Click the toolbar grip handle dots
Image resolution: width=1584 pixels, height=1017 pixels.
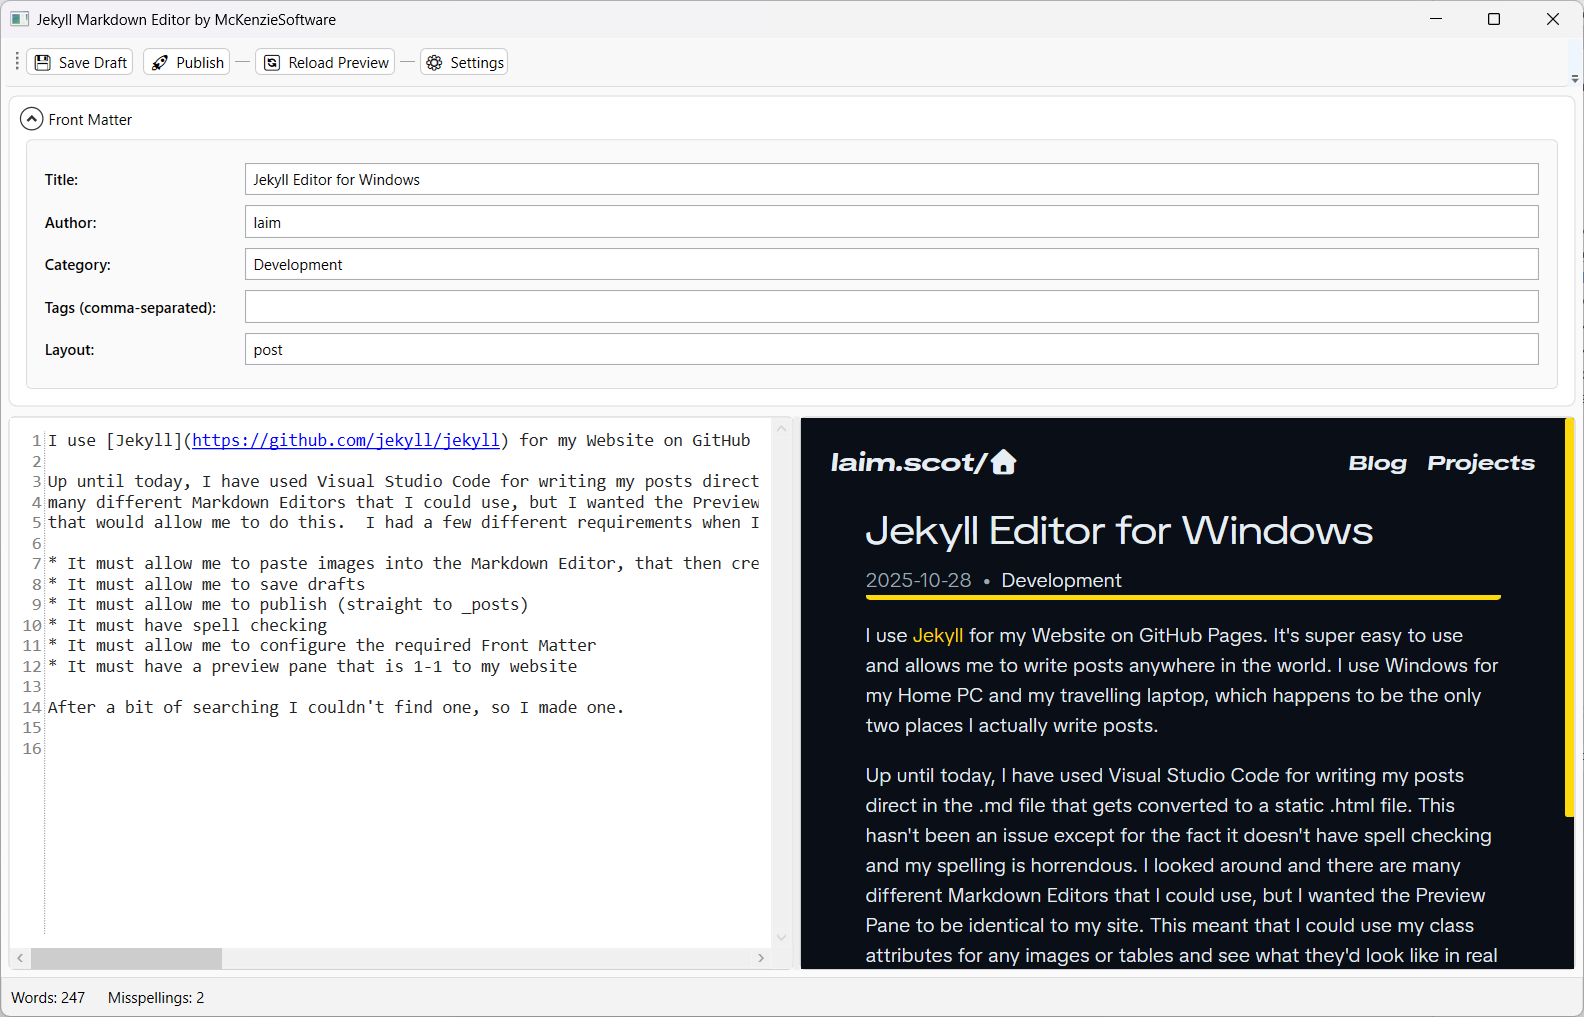point(17,62)
